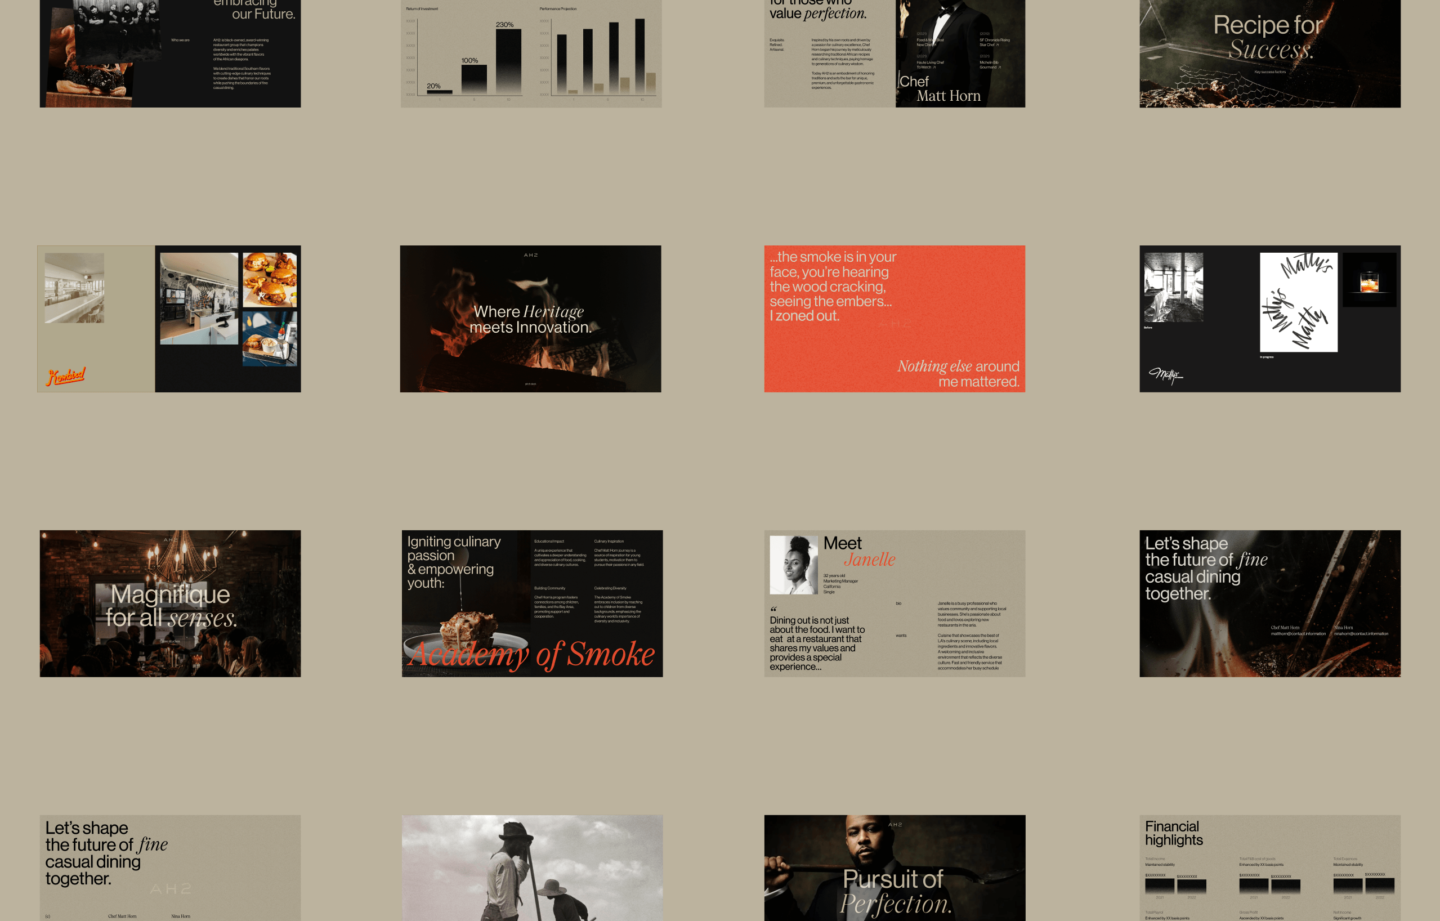1440x921 pixels.
Task: Click the small Matty's signature logo
Action: coord(1165,375)
